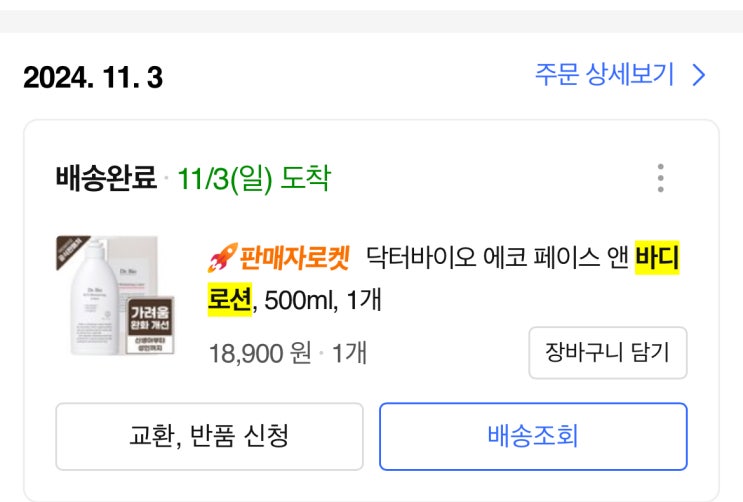The image size is (743, 502).
Task: Open the three-dot more options menu
Action: [x=660, y=177]
